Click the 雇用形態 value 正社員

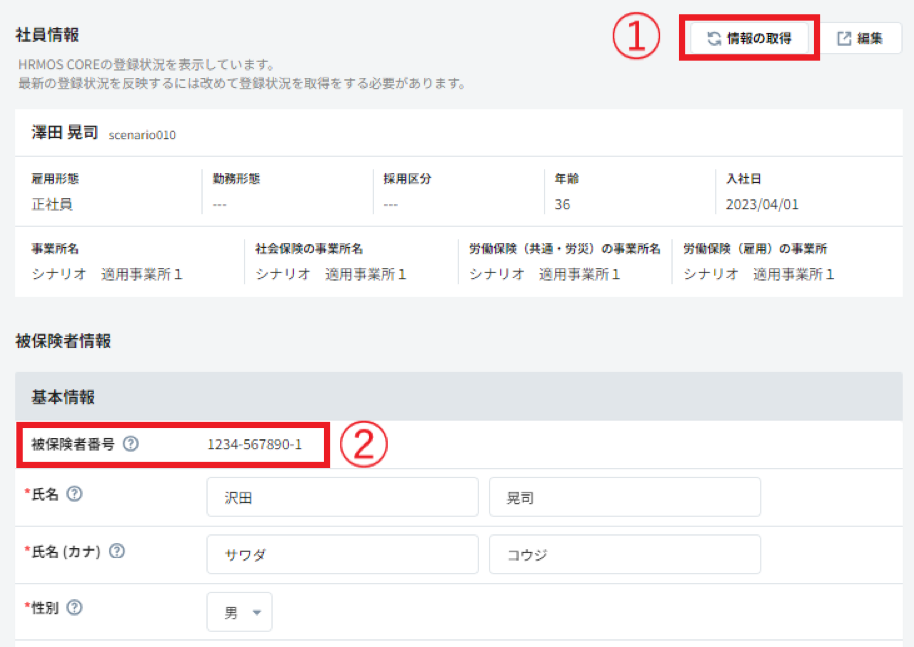pos(52,205)
